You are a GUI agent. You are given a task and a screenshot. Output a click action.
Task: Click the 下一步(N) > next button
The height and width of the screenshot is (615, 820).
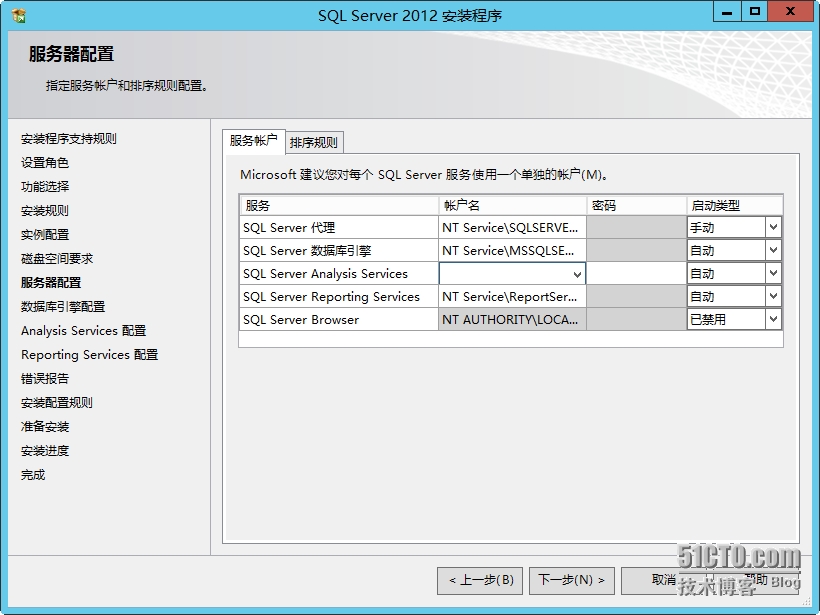click(572, 580)
